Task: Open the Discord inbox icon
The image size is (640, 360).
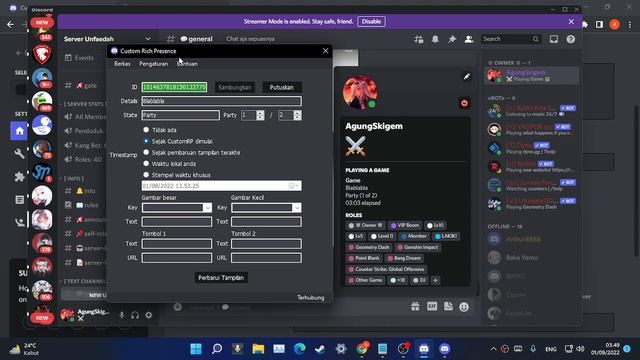Action: [553, 39]
